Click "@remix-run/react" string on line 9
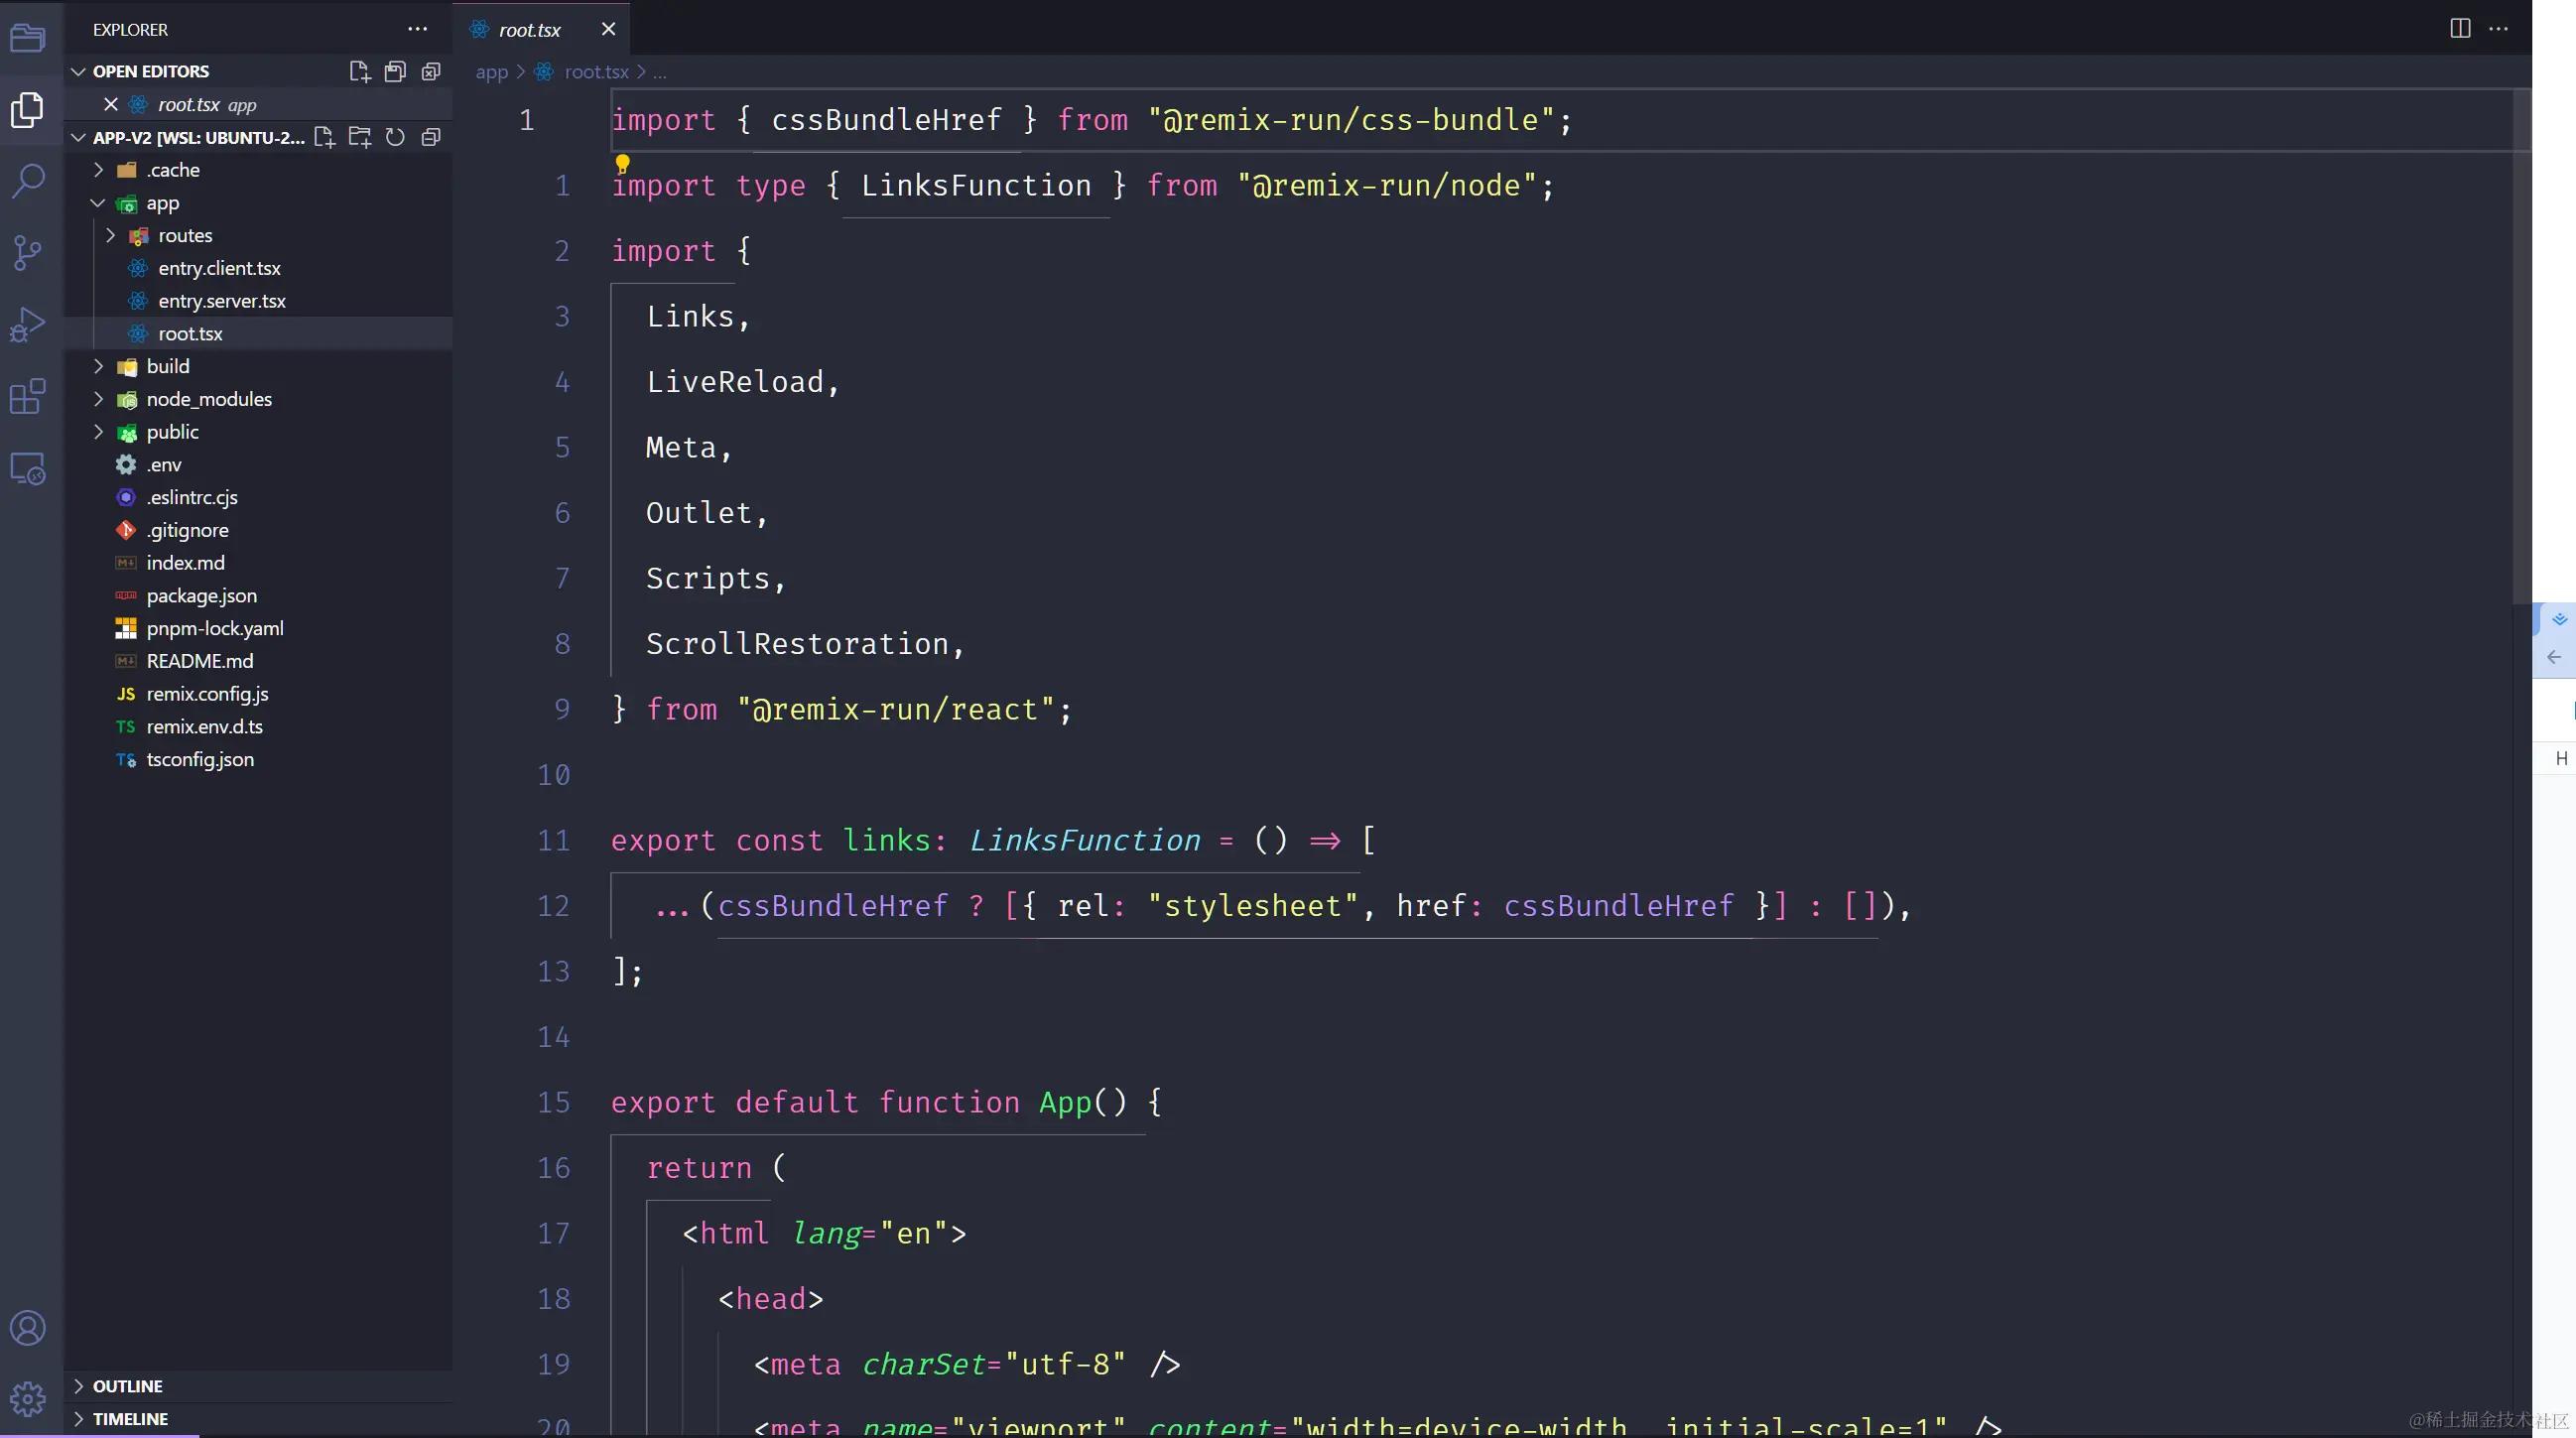The image size is (2576, 1438). point(896,709)
